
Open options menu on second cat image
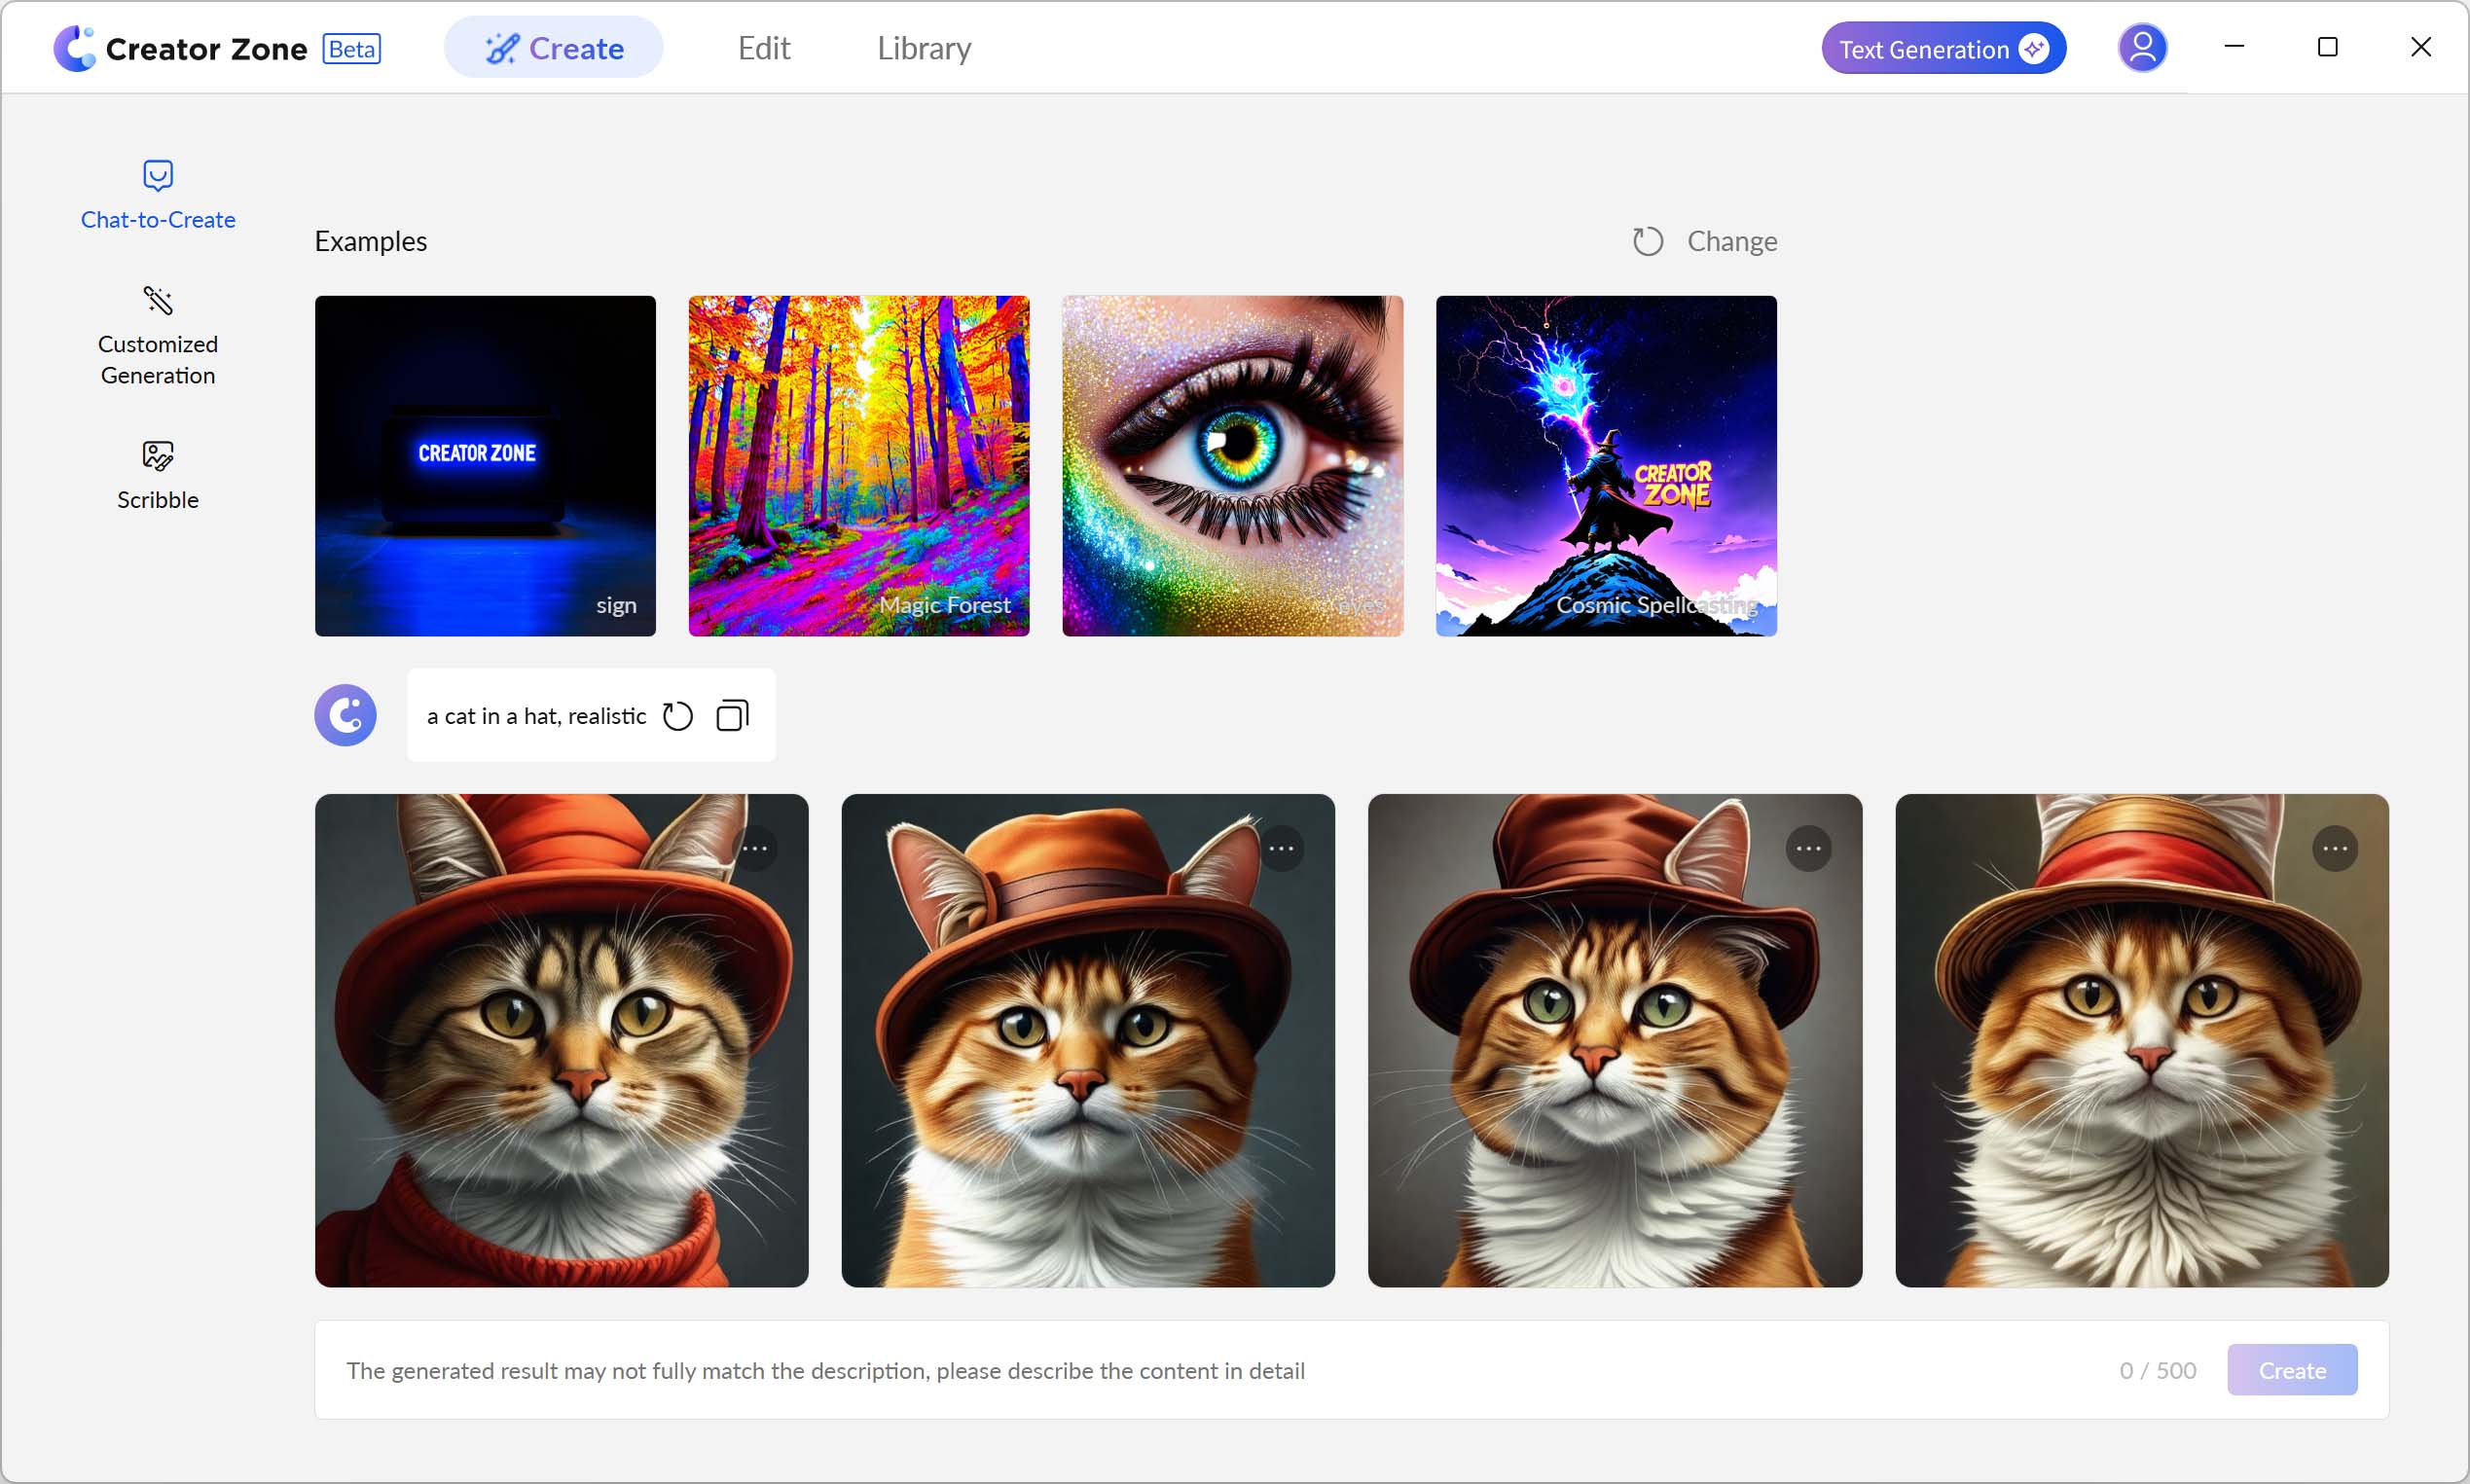(x=1282, y=849)
